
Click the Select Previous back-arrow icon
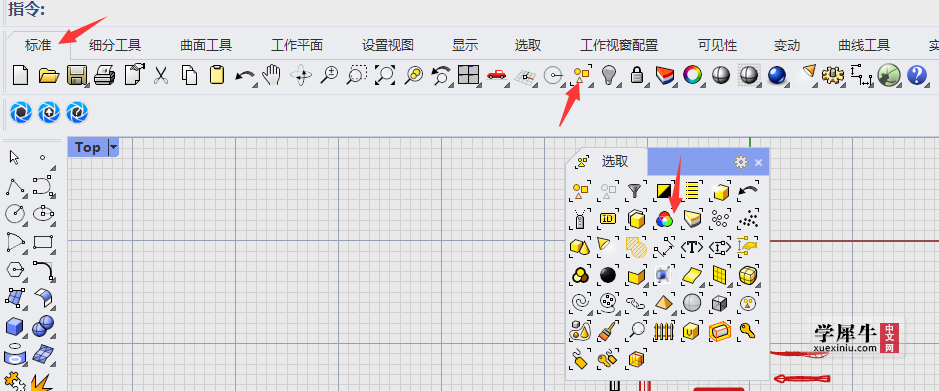click(749, 191)
